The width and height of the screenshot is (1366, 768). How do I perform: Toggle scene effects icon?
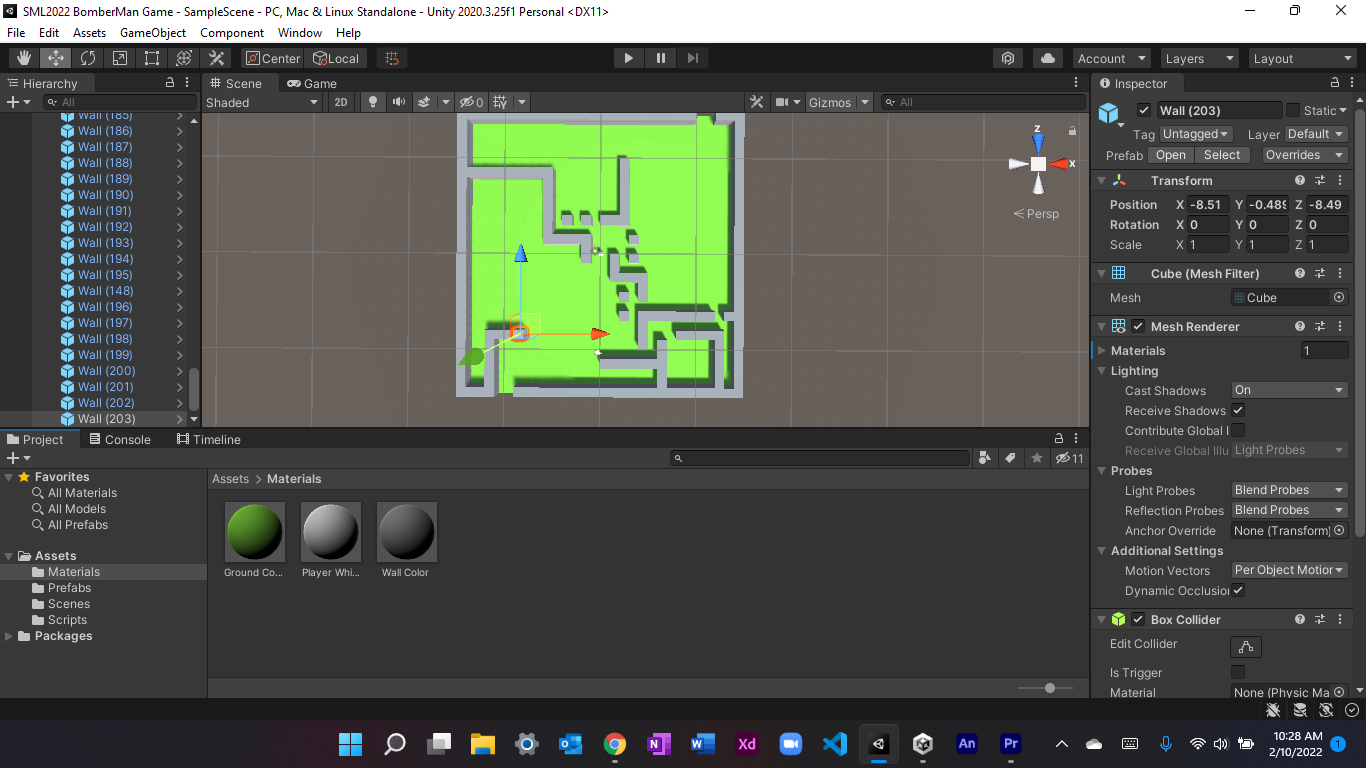[x=423, y=102]
